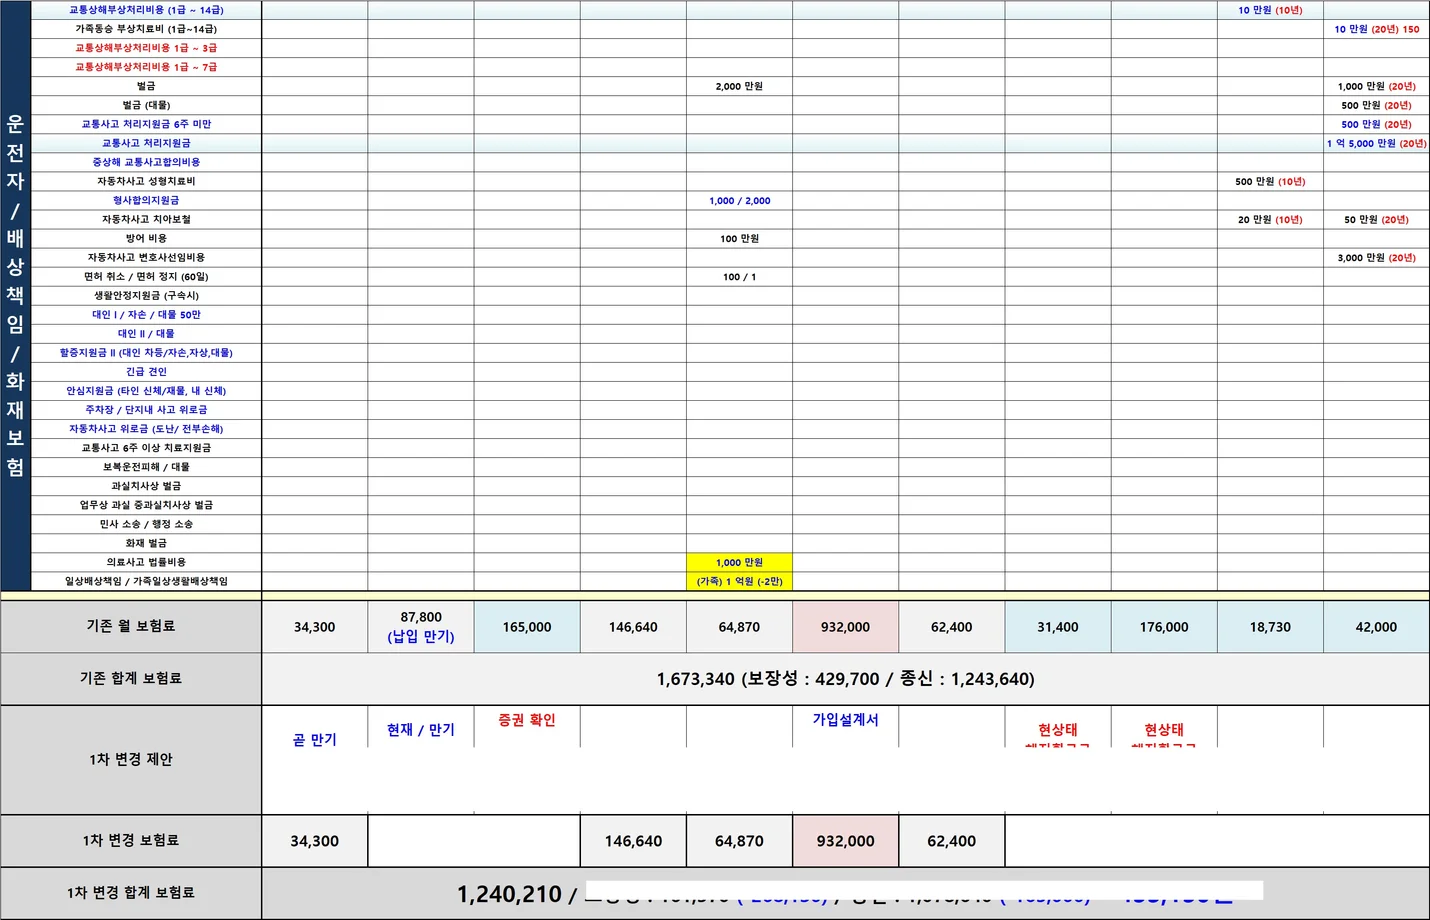Click the 보복운전피해 / 대물 label
Image resolution: width=1430 pixels, height=920 pixels.
coord(146,466)
